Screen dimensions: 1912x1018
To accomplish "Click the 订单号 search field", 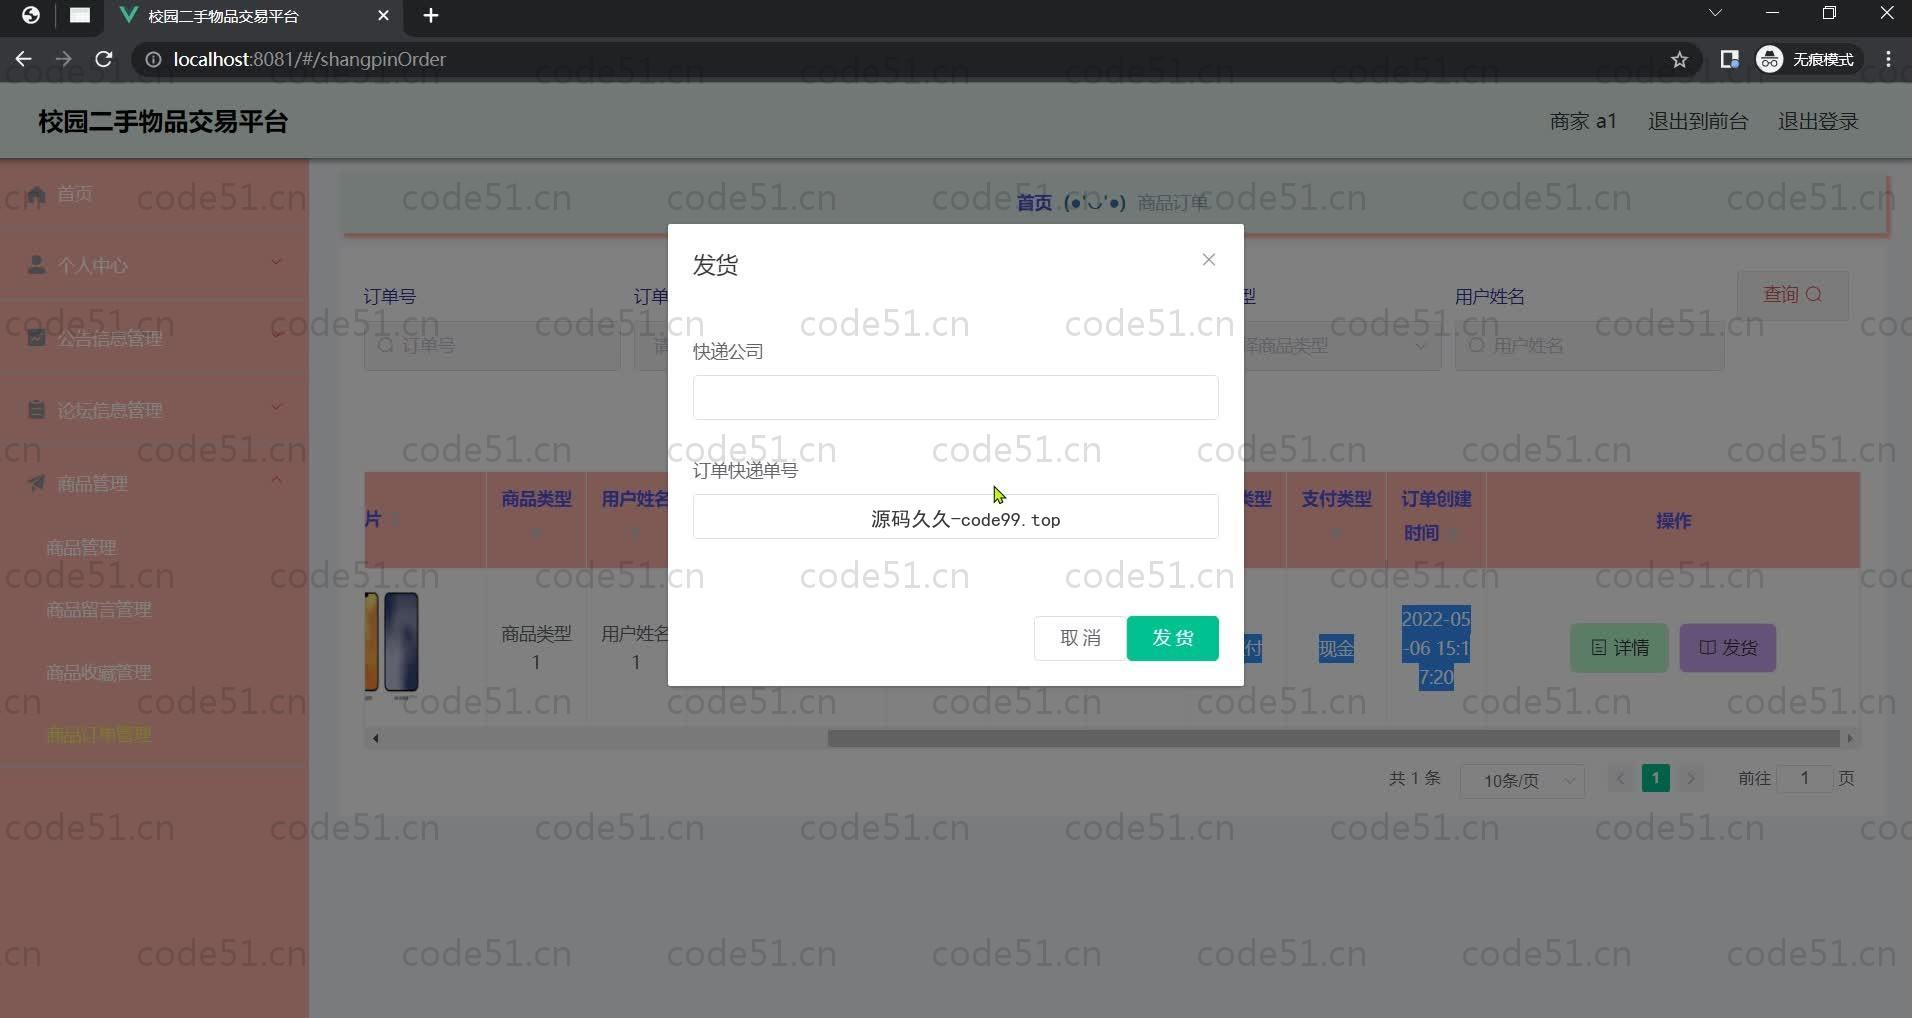I will click(x=491, y=346).
